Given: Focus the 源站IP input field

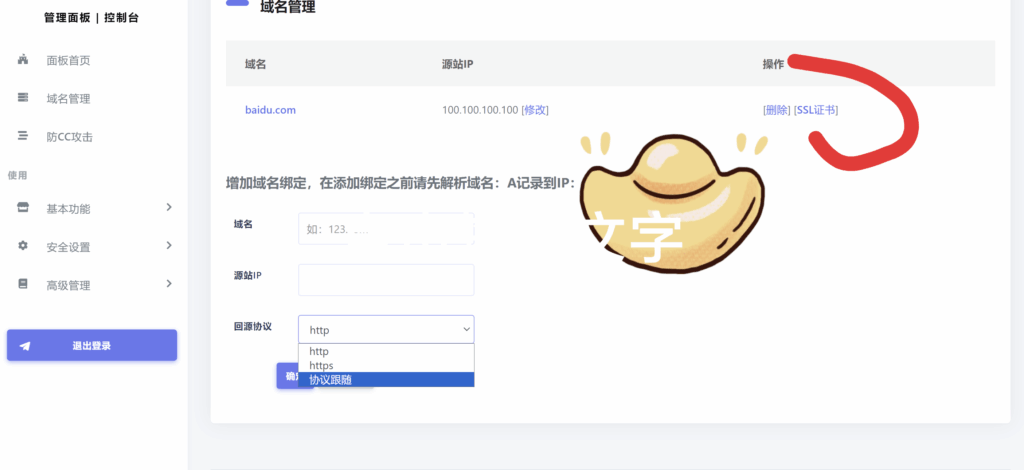Looking at the screenshot, I should pos(386,280).
